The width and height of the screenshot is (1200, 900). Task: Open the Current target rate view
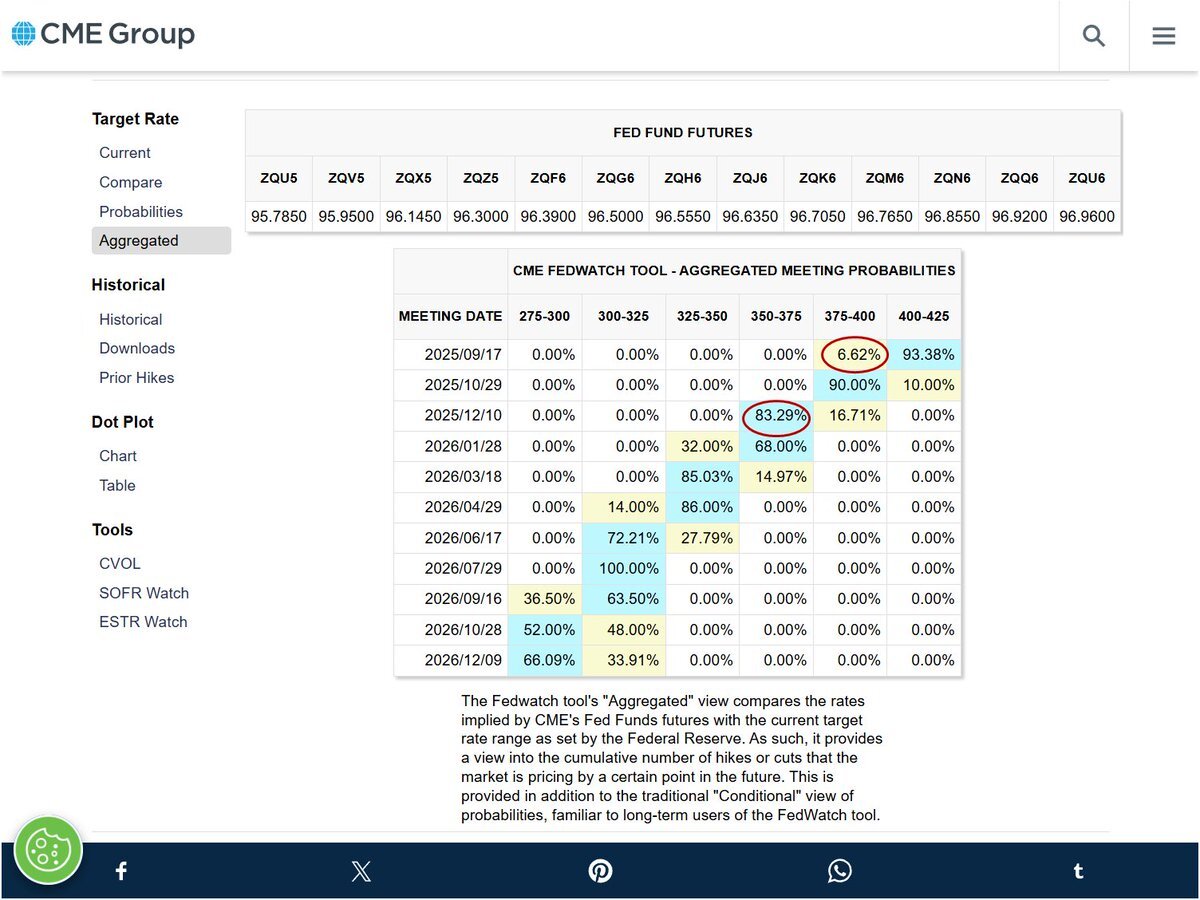coord(125,153)
